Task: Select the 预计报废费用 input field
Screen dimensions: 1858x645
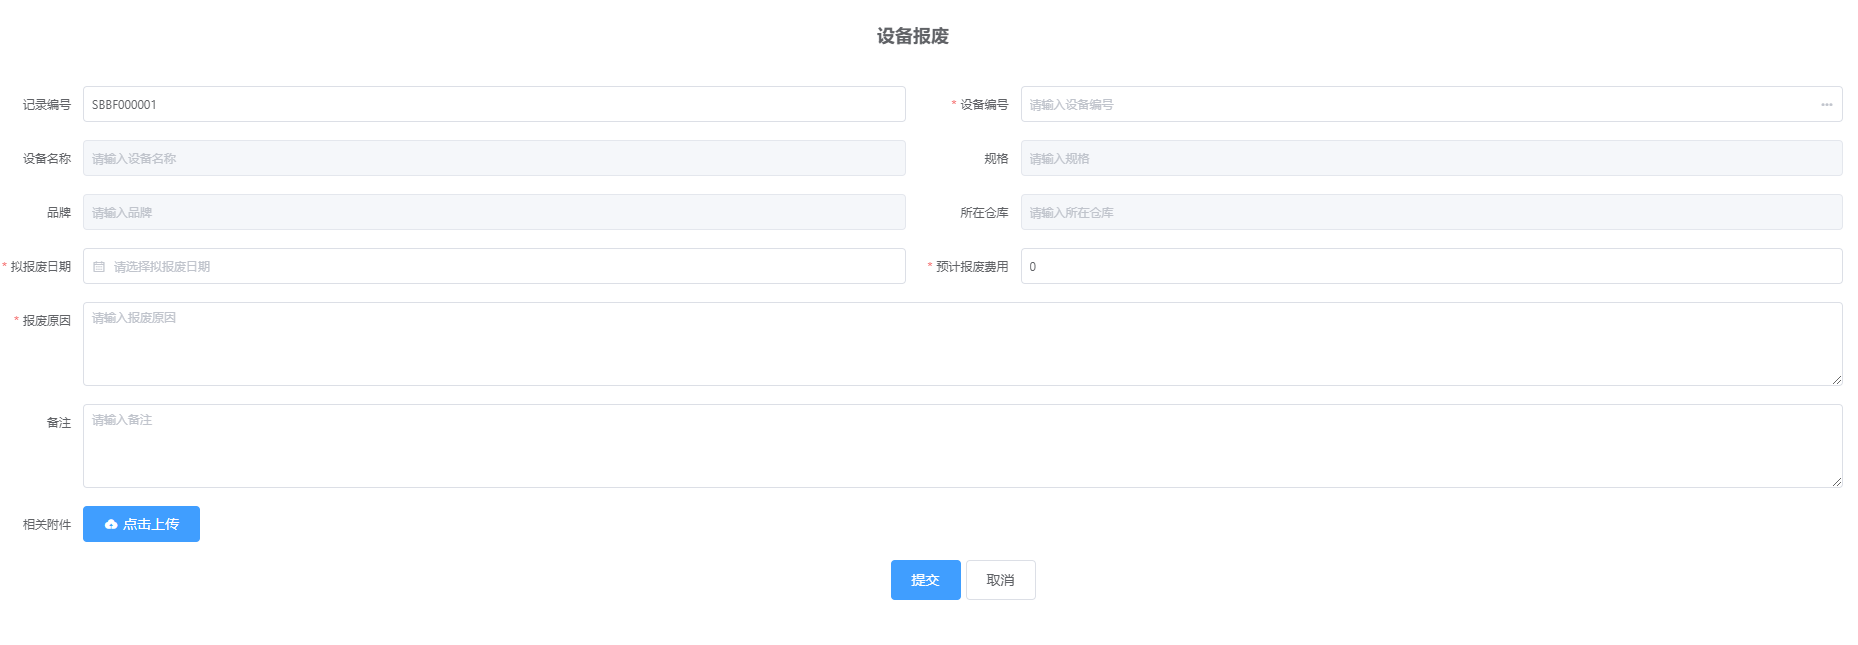Action: click(x=1430, y=267)
